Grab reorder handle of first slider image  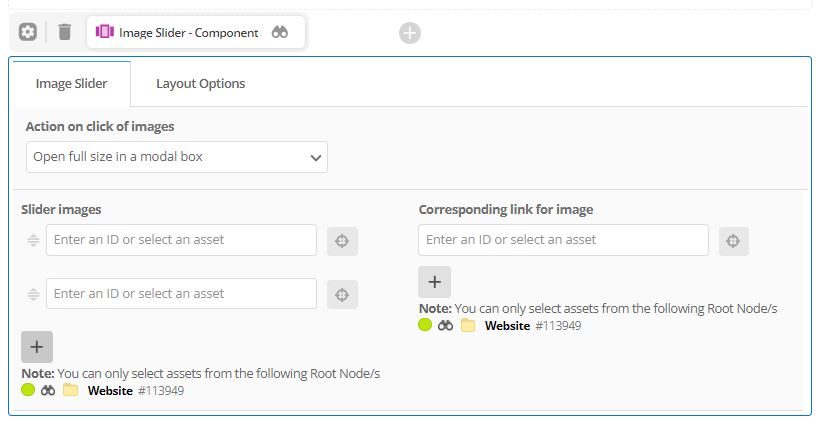33,240
